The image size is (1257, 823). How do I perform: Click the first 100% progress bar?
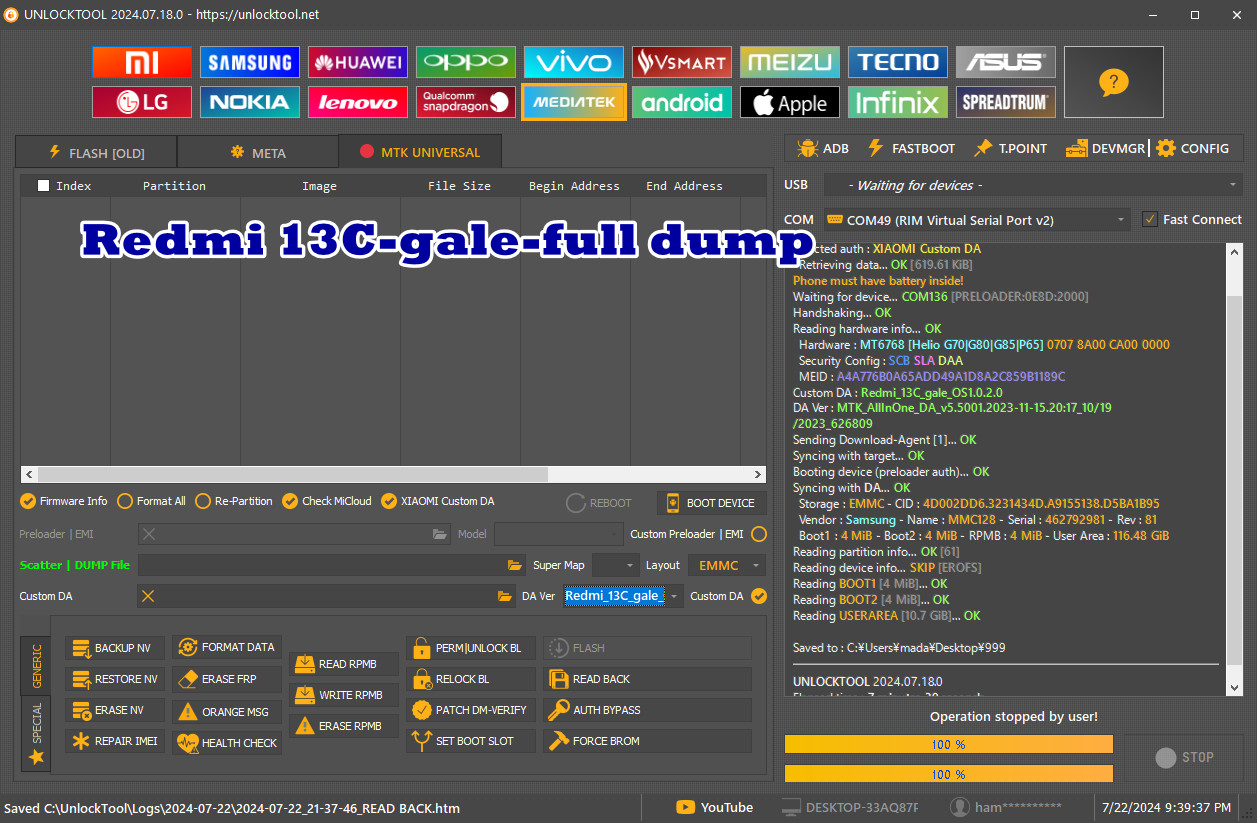[949, 744]
